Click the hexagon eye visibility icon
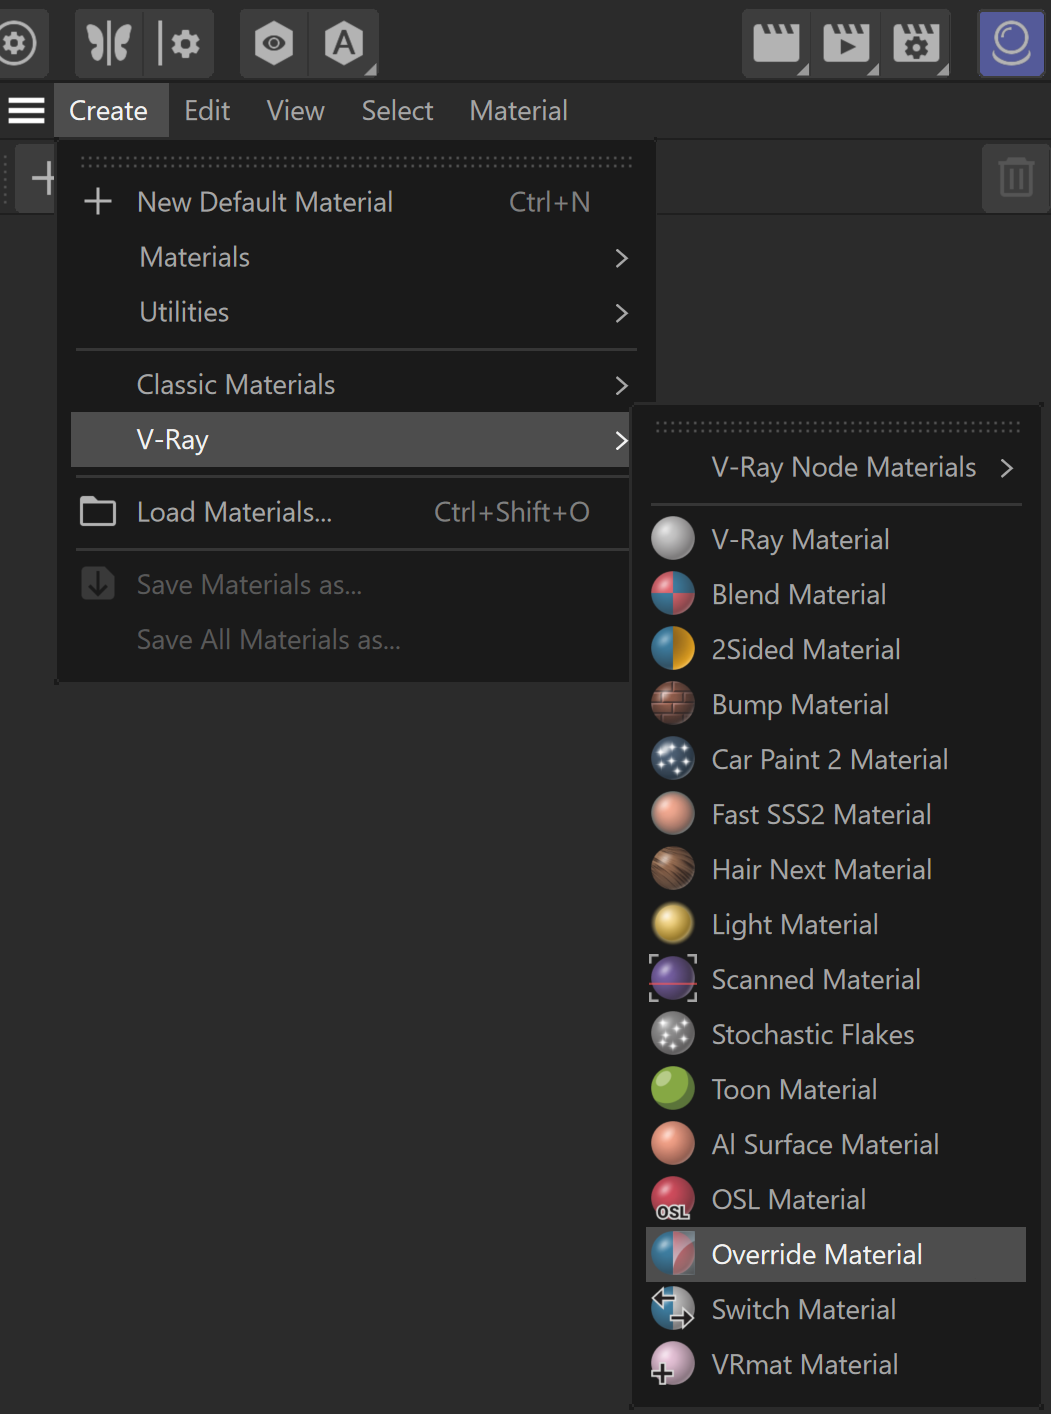Viewport: 1051px width, 1414px height. click(273, 43)
